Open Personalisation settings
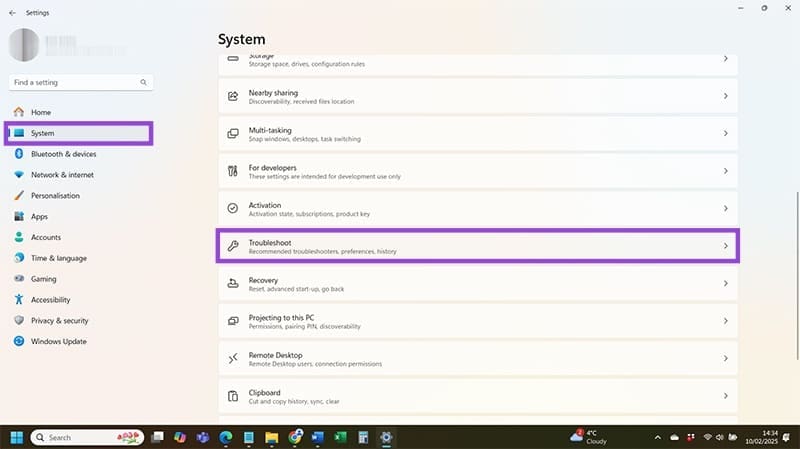800x449 pixels. tap(80, 196)
